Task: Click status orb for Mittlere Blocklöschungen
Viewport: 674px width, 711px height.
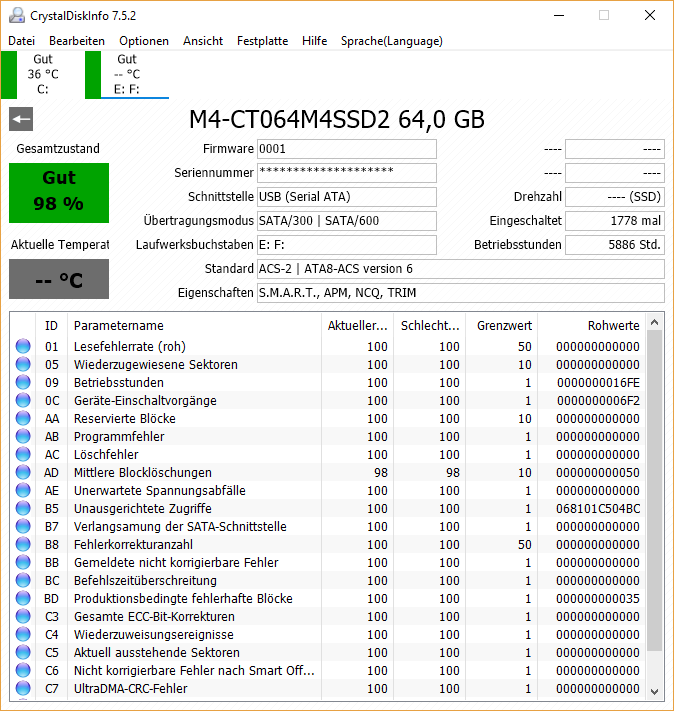Action: point(23,472)
